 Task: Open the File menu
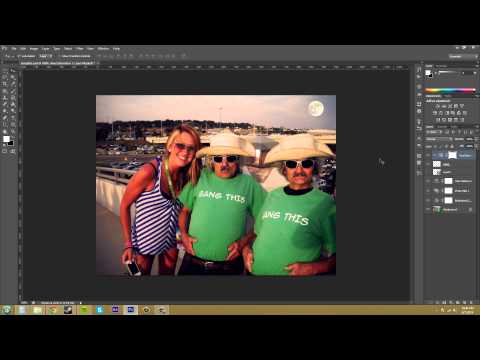[x=14, y=49]
